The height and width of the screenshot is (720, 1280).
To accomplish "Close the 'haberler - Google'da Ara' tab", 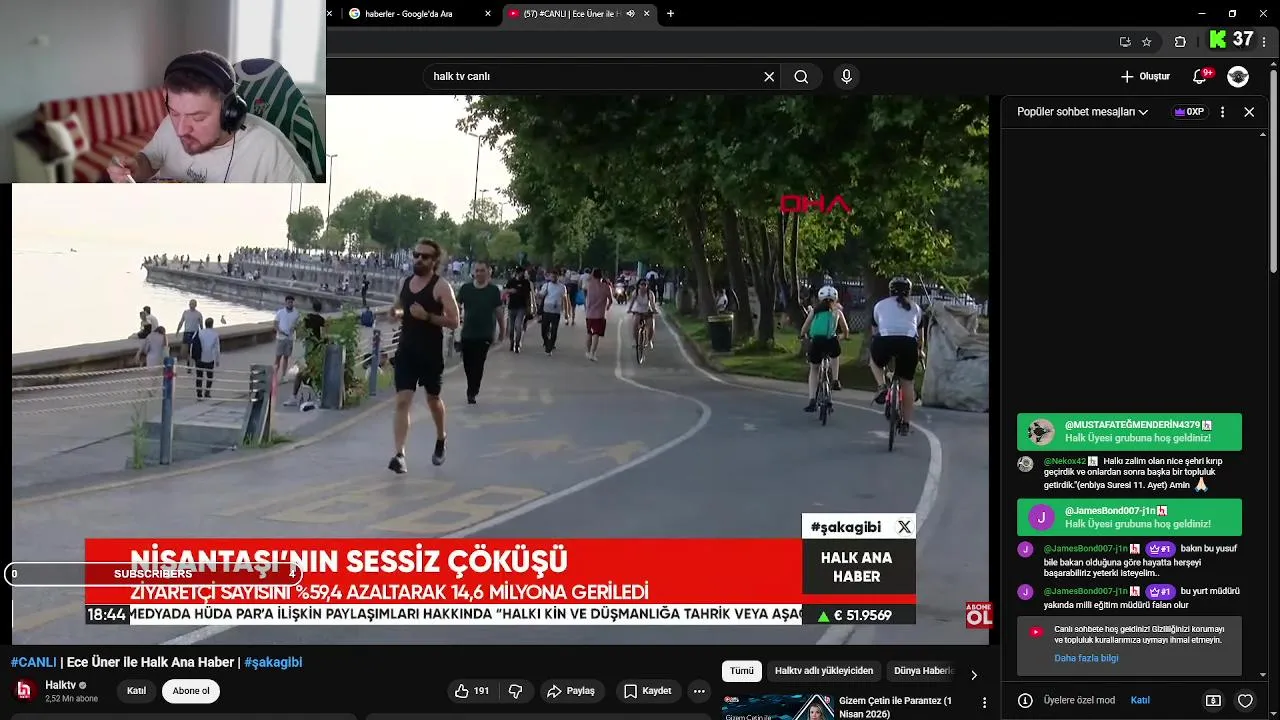I will click(x=488, y=14).
